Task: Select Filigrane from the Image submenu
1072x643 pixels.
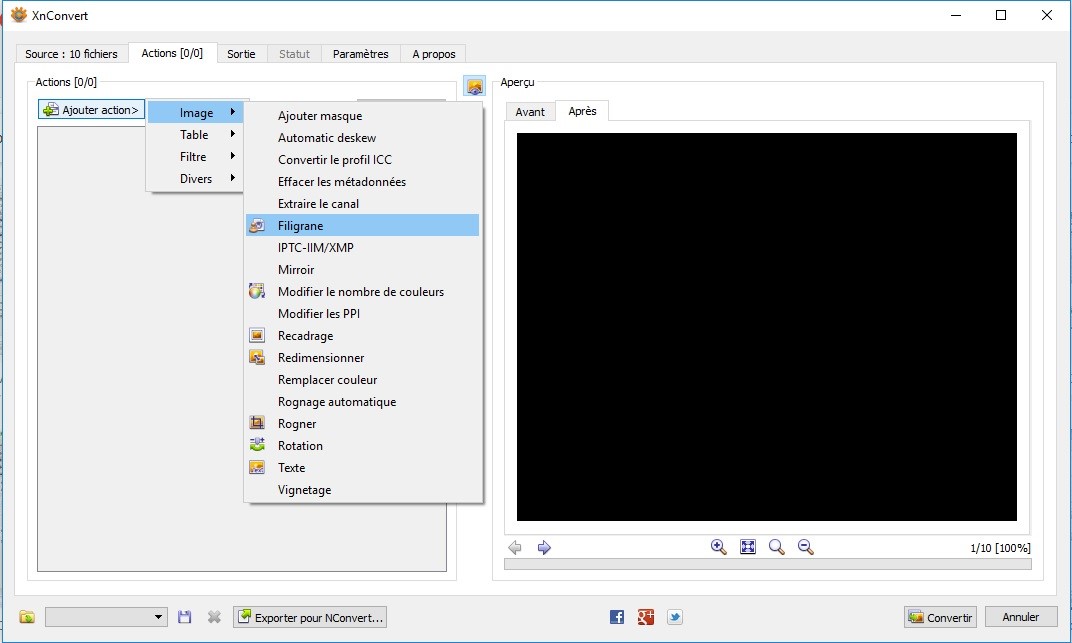Action: pos(300,226)
